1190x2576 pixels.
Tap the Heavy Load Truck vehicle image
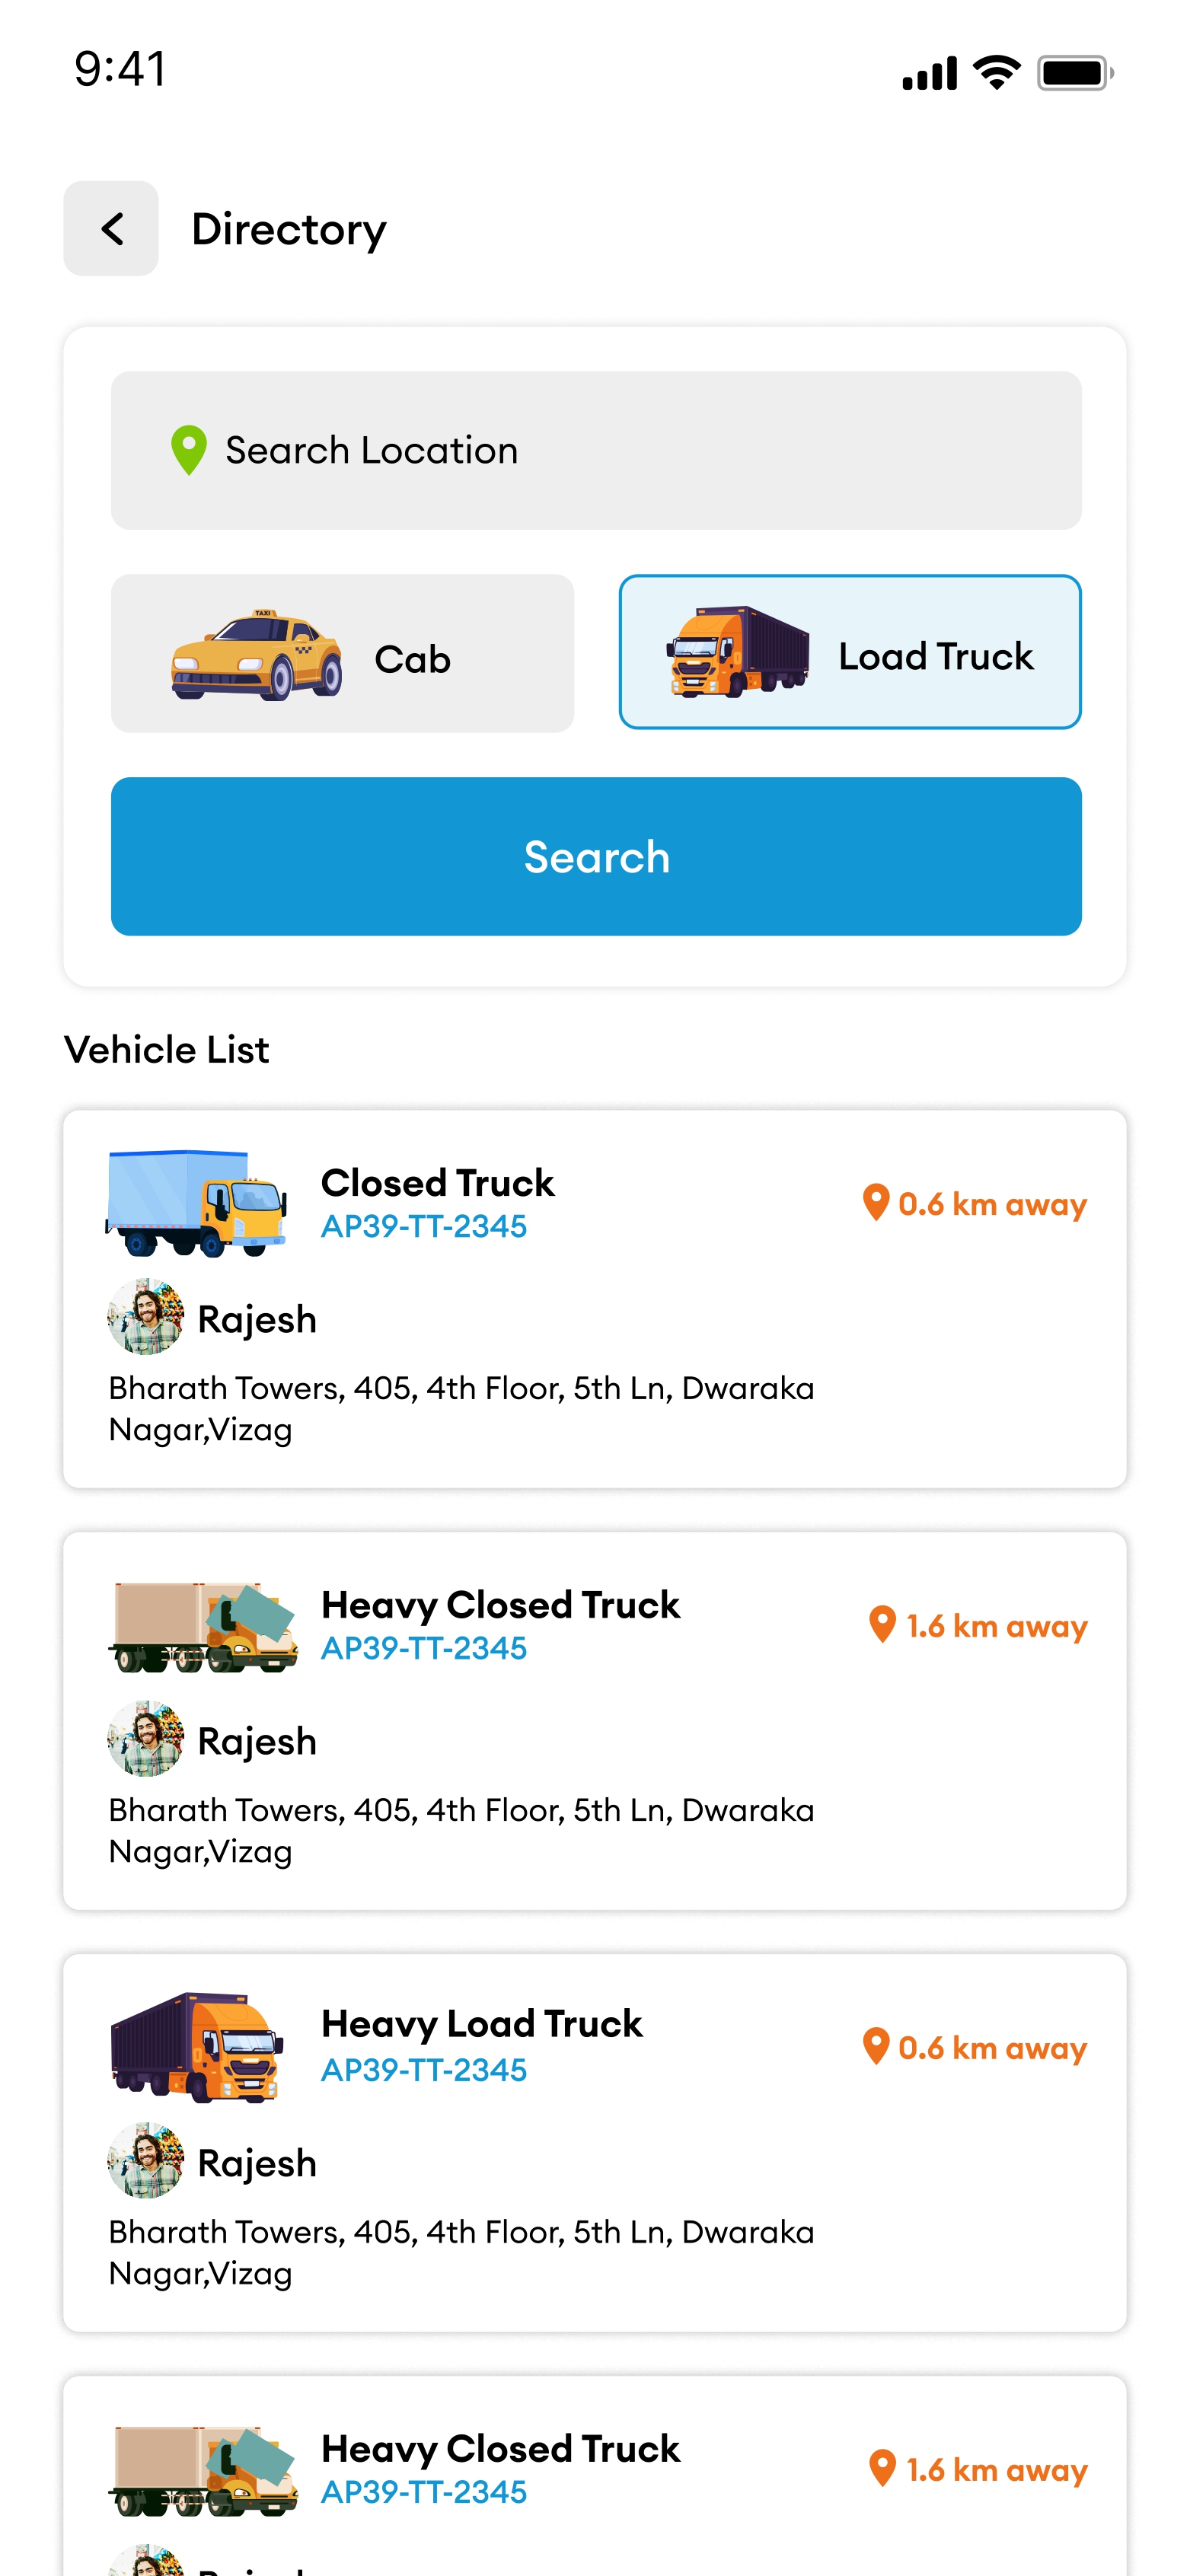pyautogui.click(x=197, y=2046)
